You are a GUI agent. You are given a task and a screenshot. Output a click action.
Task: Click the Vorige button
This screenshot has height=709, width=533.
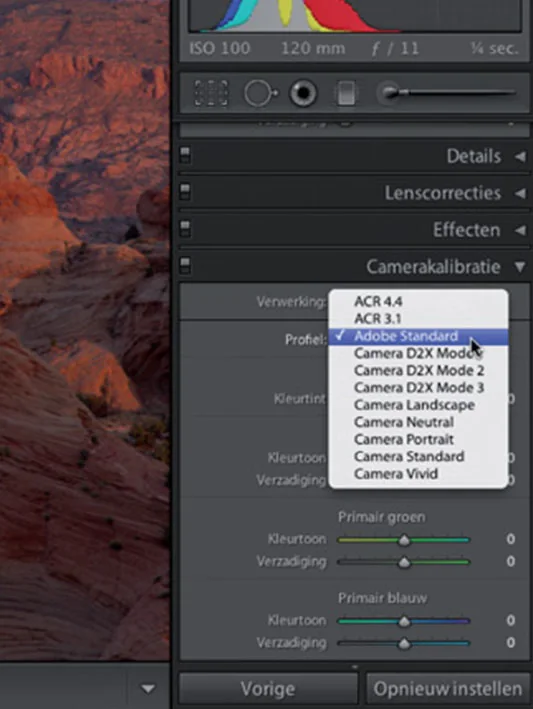[x=268, y=689]
